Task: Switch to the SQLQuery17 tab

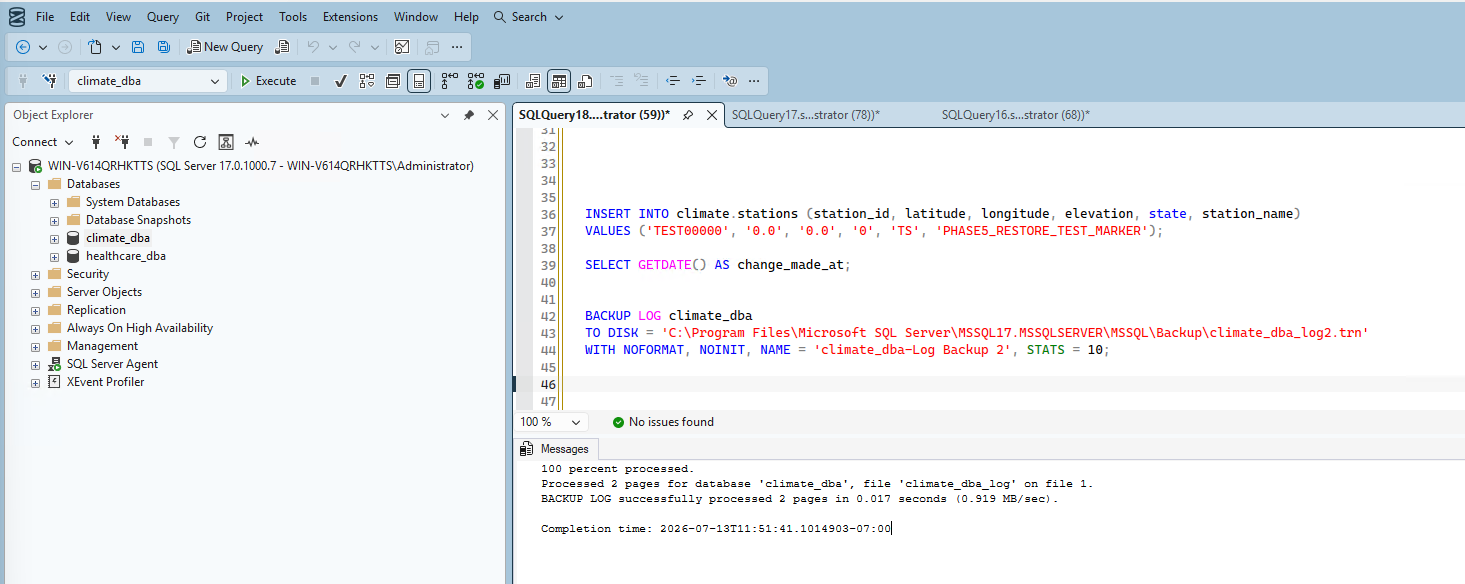Action: coord(806,115)
